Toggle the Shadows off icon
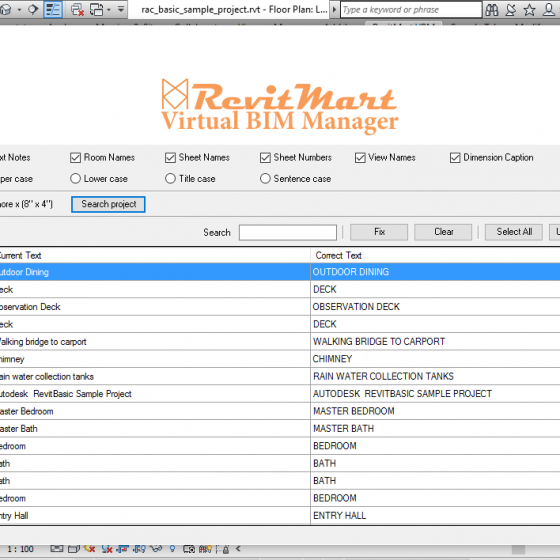The image size is (560, 560). (x=106, y=549)
